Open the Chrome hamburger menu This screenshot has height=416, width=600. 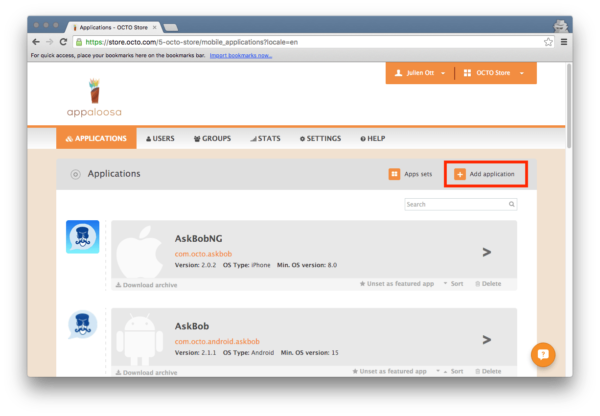[x=564, y=42]
